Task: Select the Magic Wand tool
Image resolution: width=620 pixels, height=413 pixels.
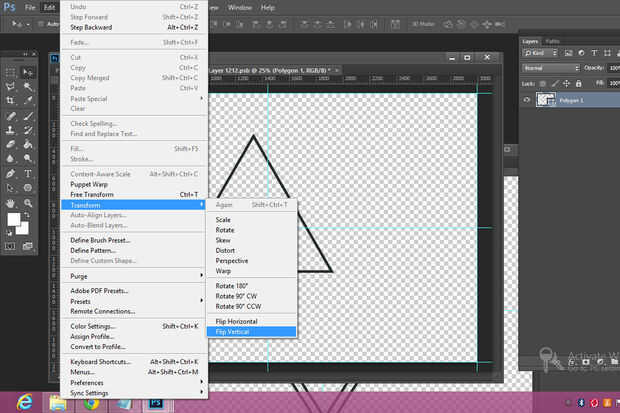Action: (x=28, y=86)
